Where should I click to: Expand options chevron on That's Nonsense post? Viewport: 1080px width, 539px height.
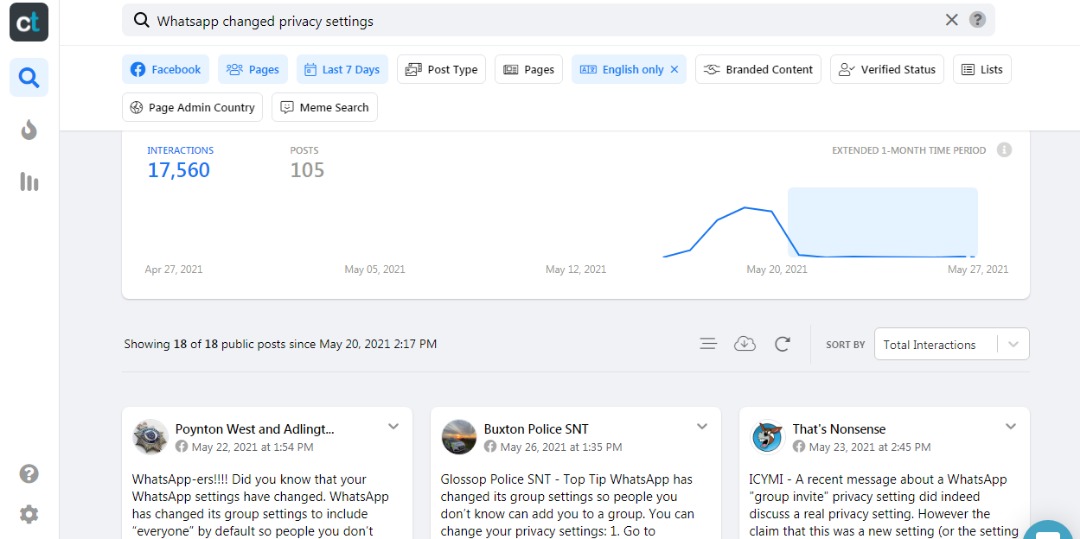(x=1010, y=426)
